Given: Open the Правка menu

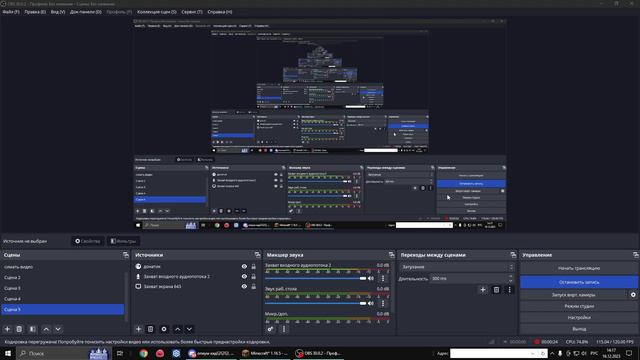Looking at the screenshot, I should tap(35, 12).
